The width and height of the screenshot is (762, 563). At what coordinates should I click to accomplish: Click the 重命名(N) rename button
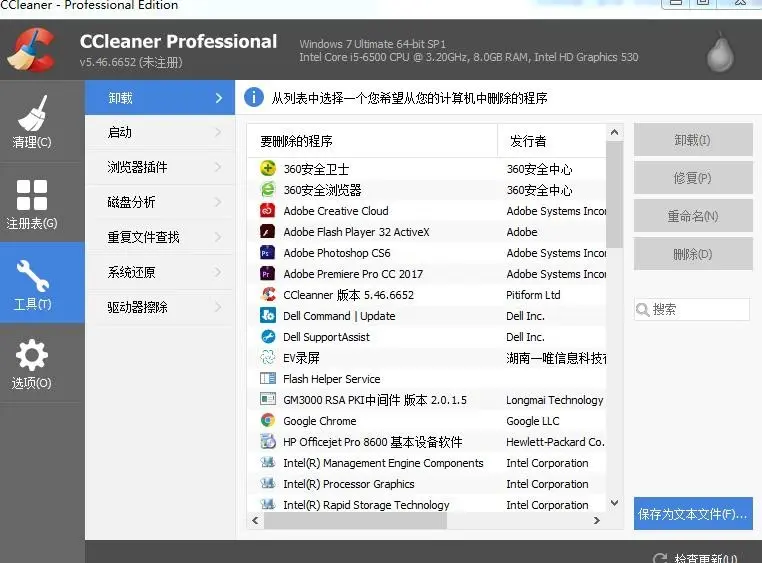coord(693,216)
